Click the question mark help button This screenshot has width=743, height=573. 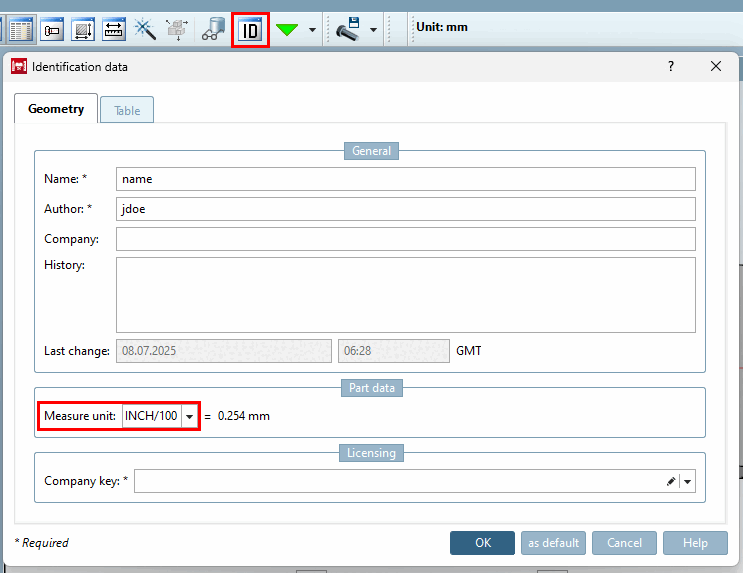click(671, 66)
